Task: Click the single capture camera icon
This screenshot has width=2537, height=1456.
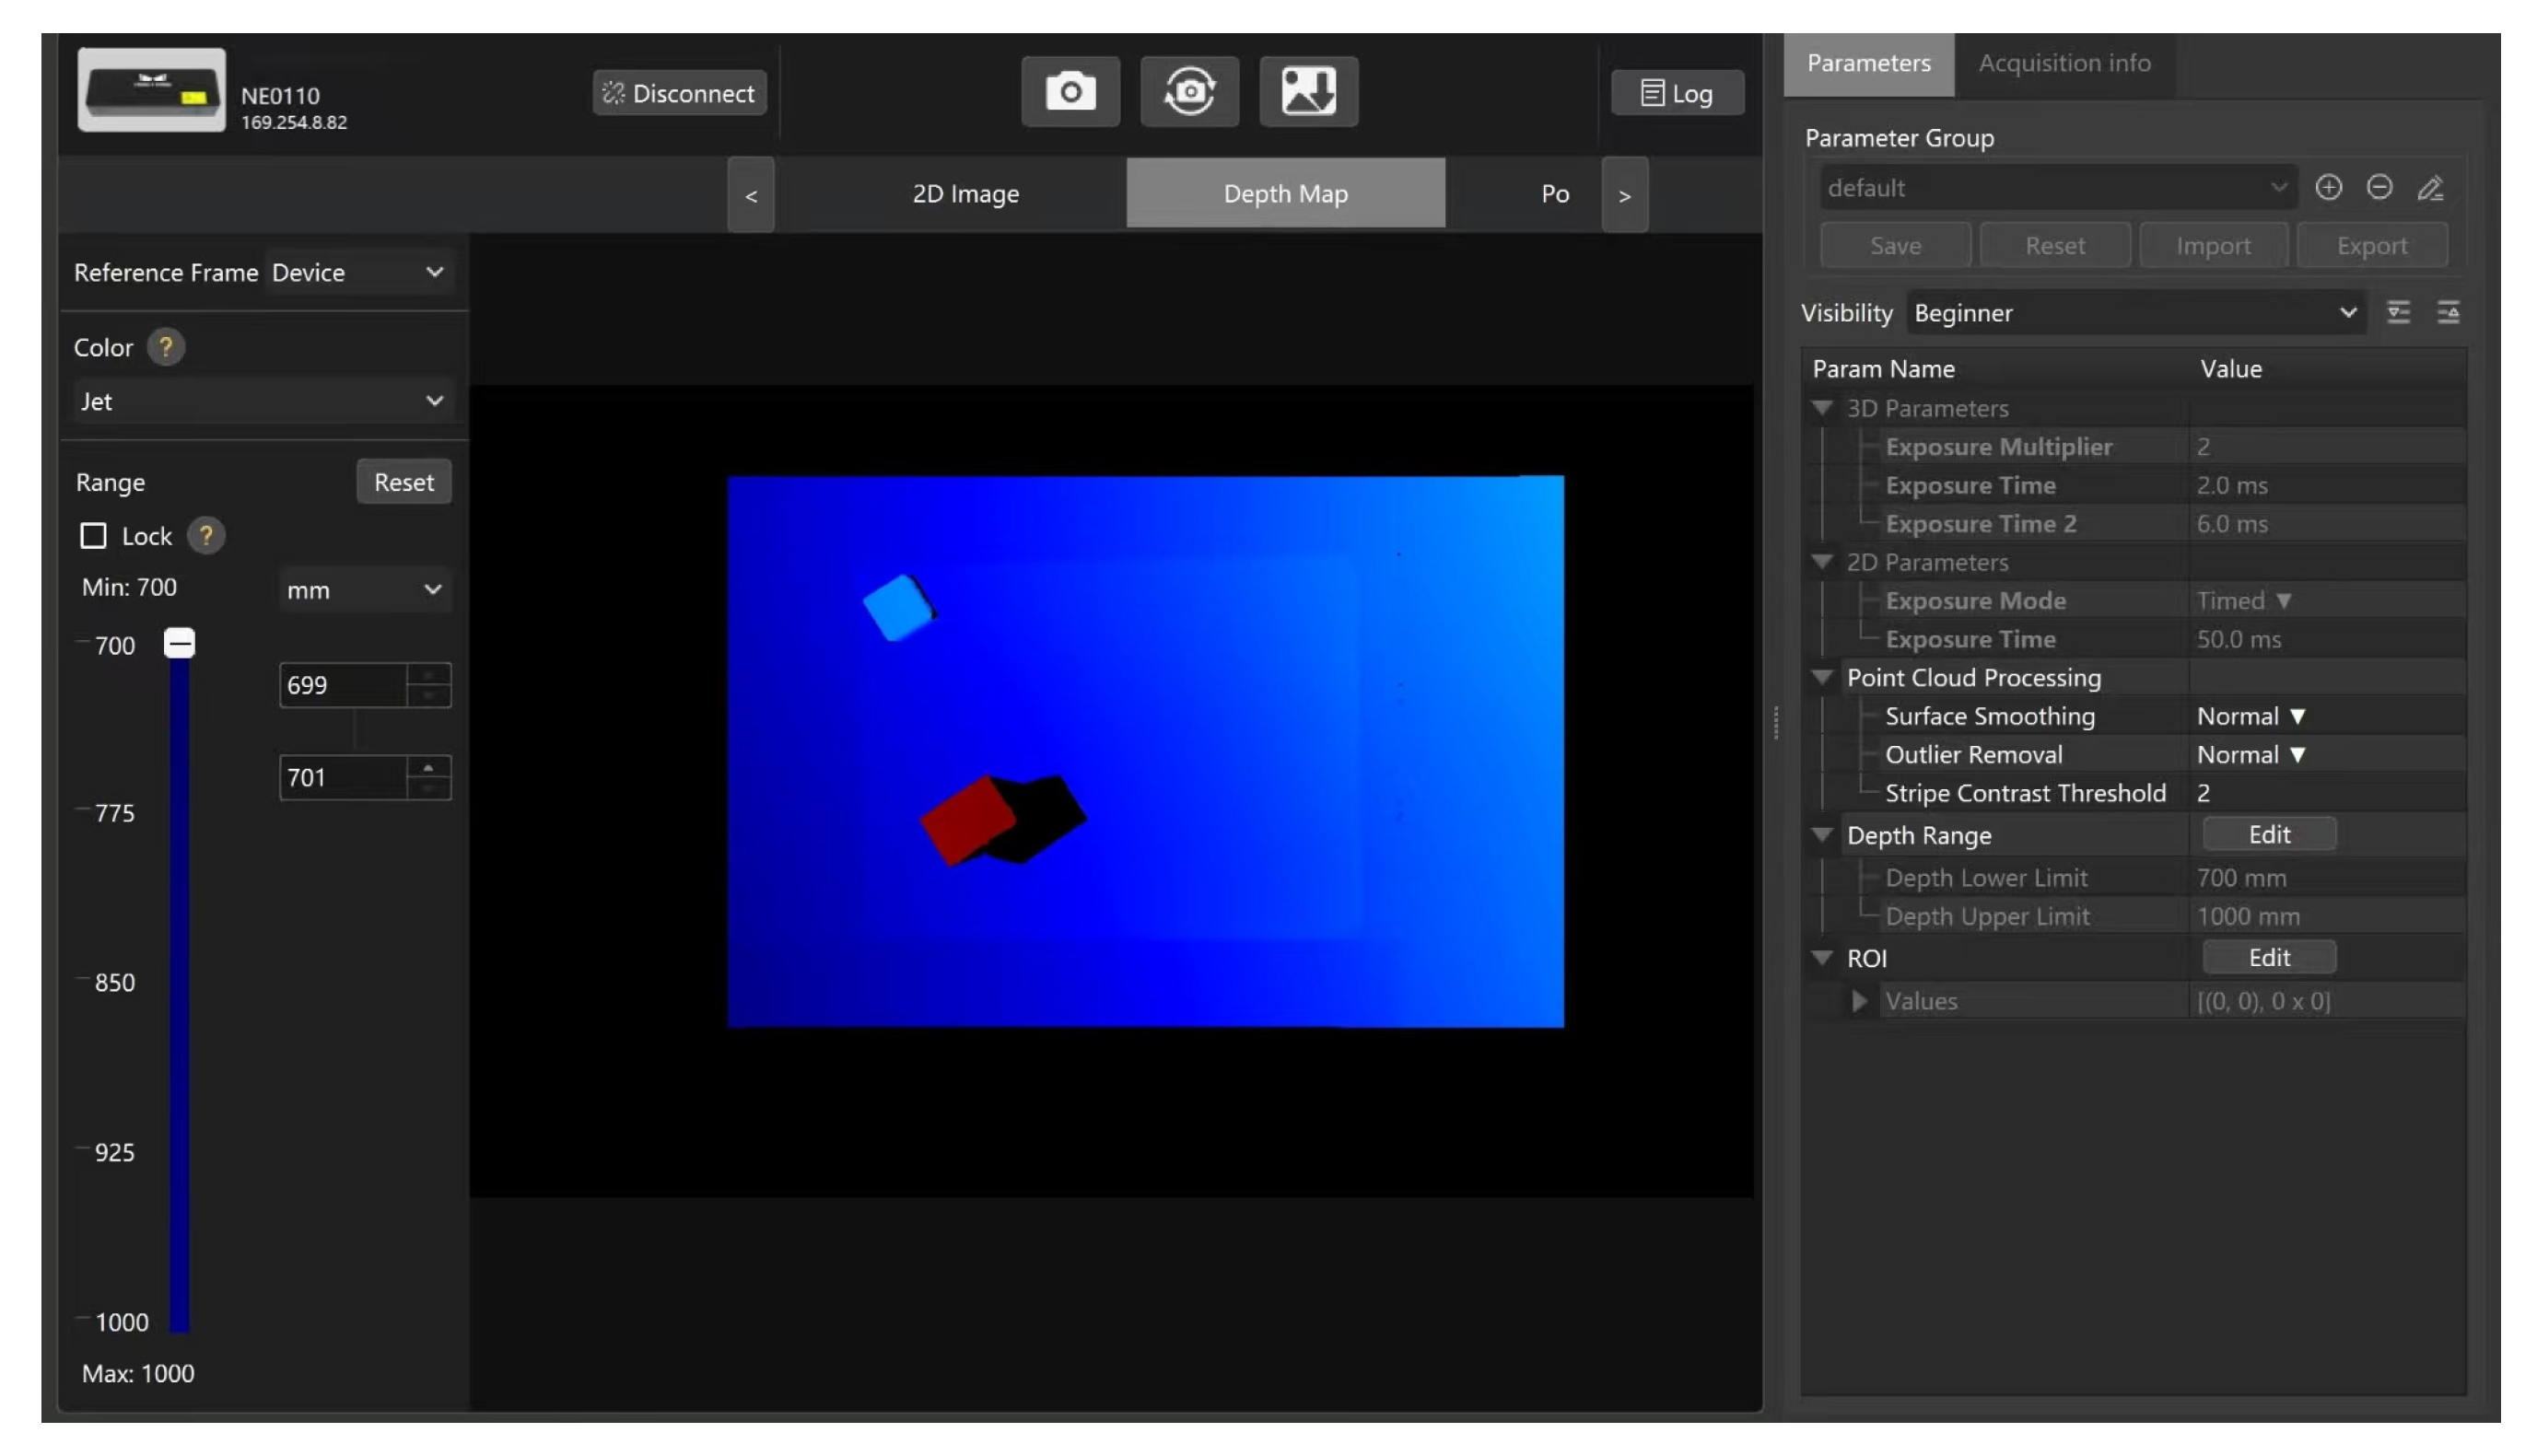Action: tap(1070, 92)
